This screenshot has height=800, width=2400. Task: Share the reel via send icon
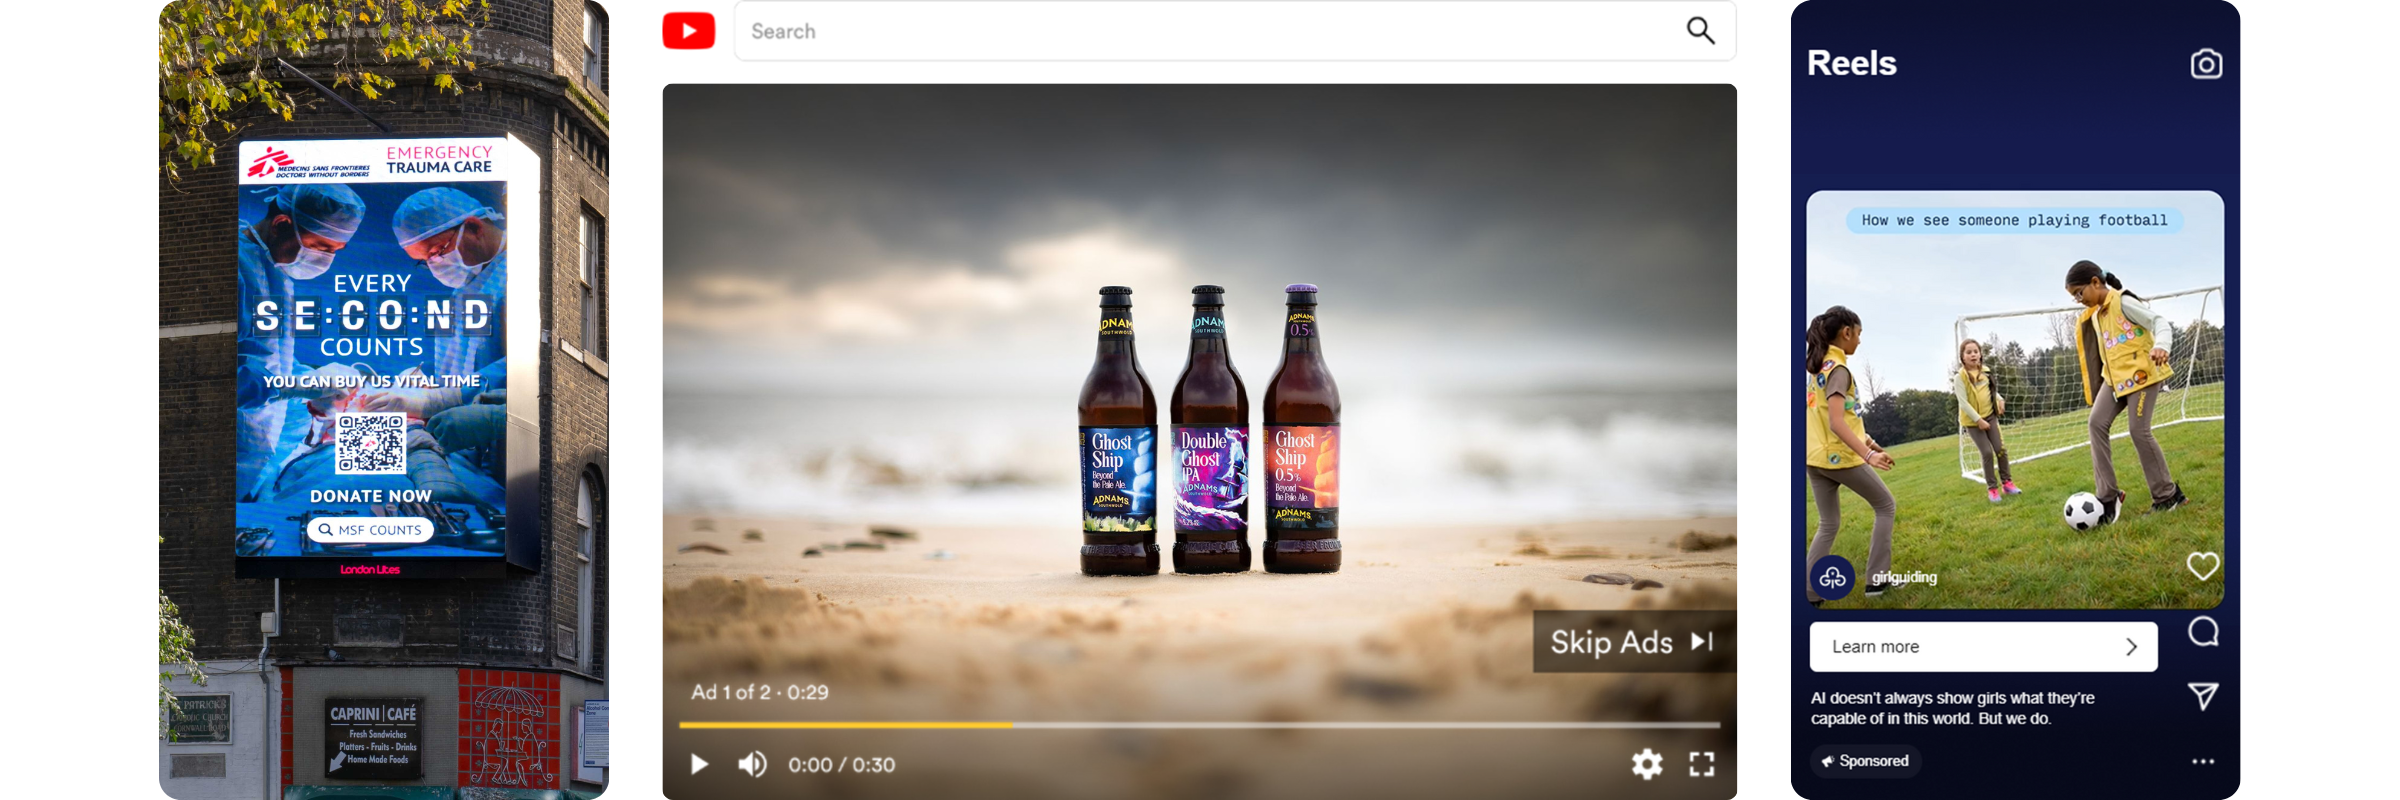point(2203,696)
